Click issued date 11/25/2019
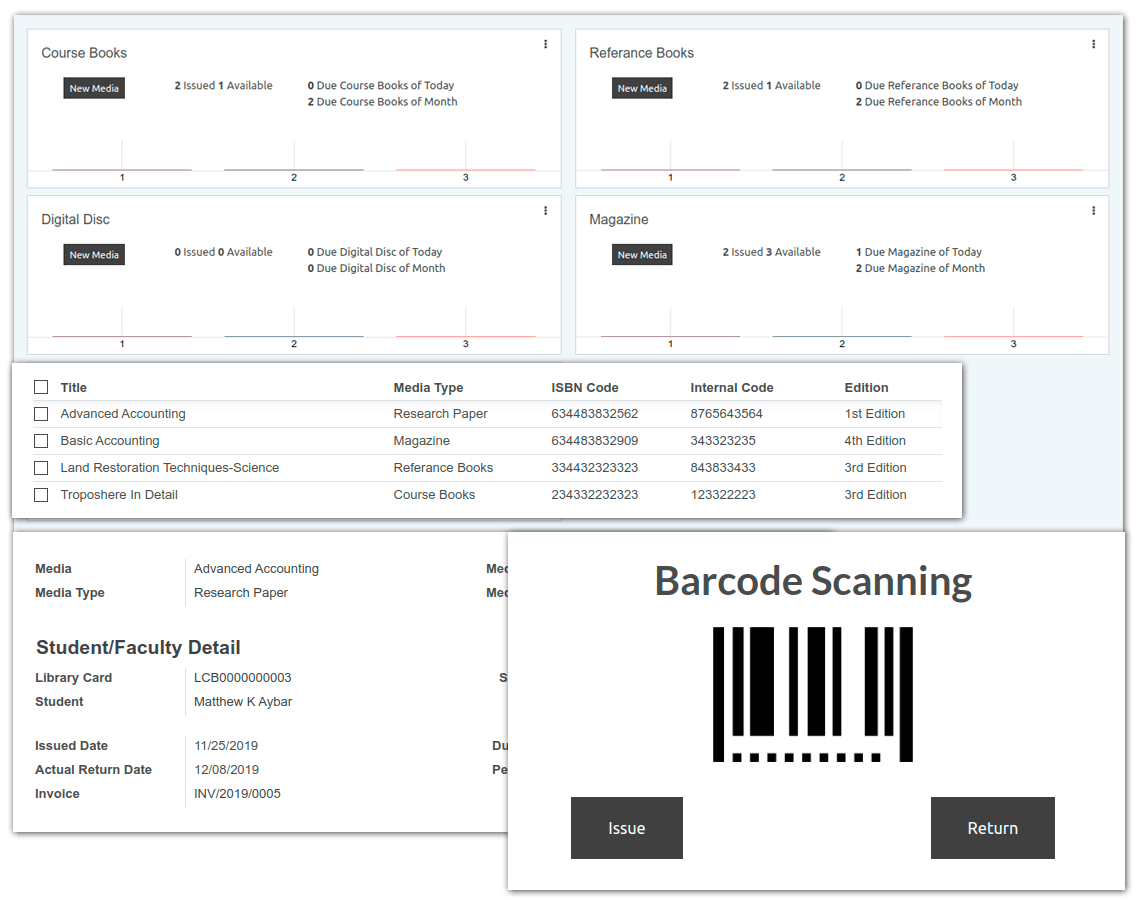This screenshot has width=1140, height=900. coord(226,746)
